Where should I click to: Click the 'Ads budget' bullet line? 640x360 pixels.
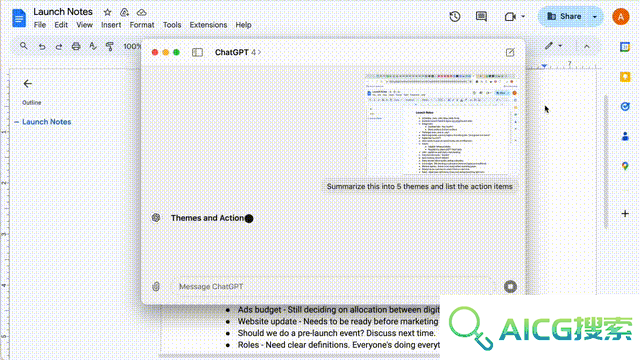[x=338, y=310]
